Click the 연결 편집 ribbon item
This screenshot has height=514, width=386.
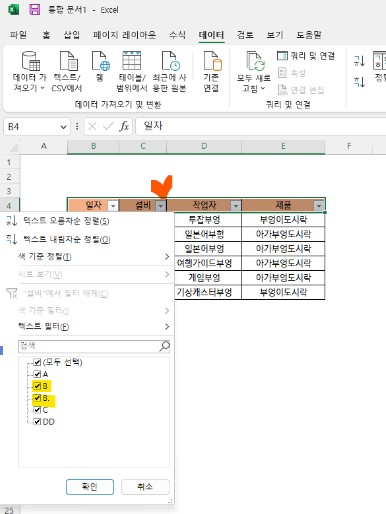coord(301,90)
